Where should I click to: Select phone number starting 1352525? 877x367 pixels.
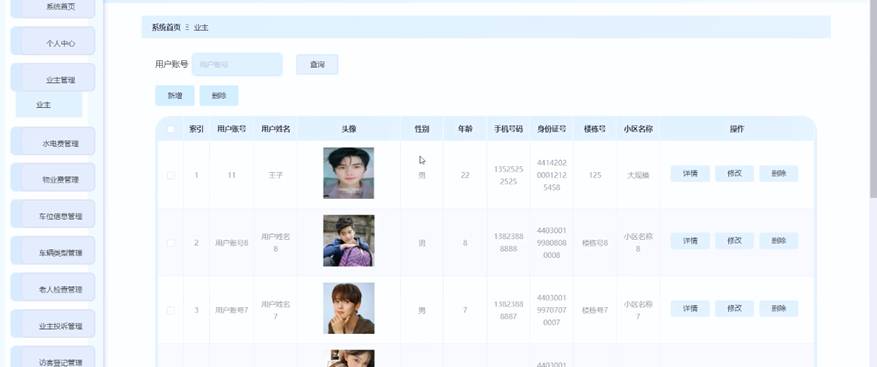point(508,175)
